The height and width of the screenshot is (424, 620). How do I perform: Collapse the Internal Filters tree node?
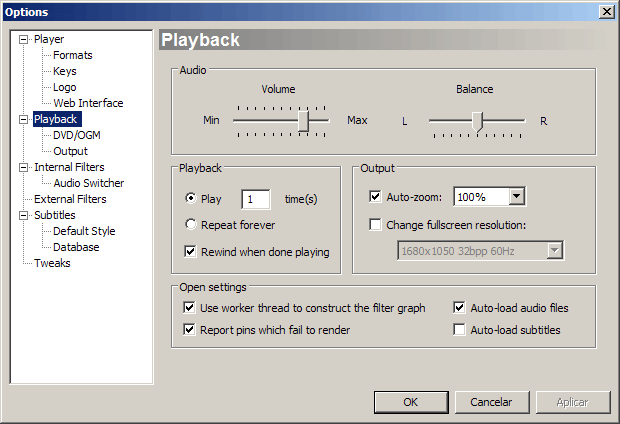point(24,167)
